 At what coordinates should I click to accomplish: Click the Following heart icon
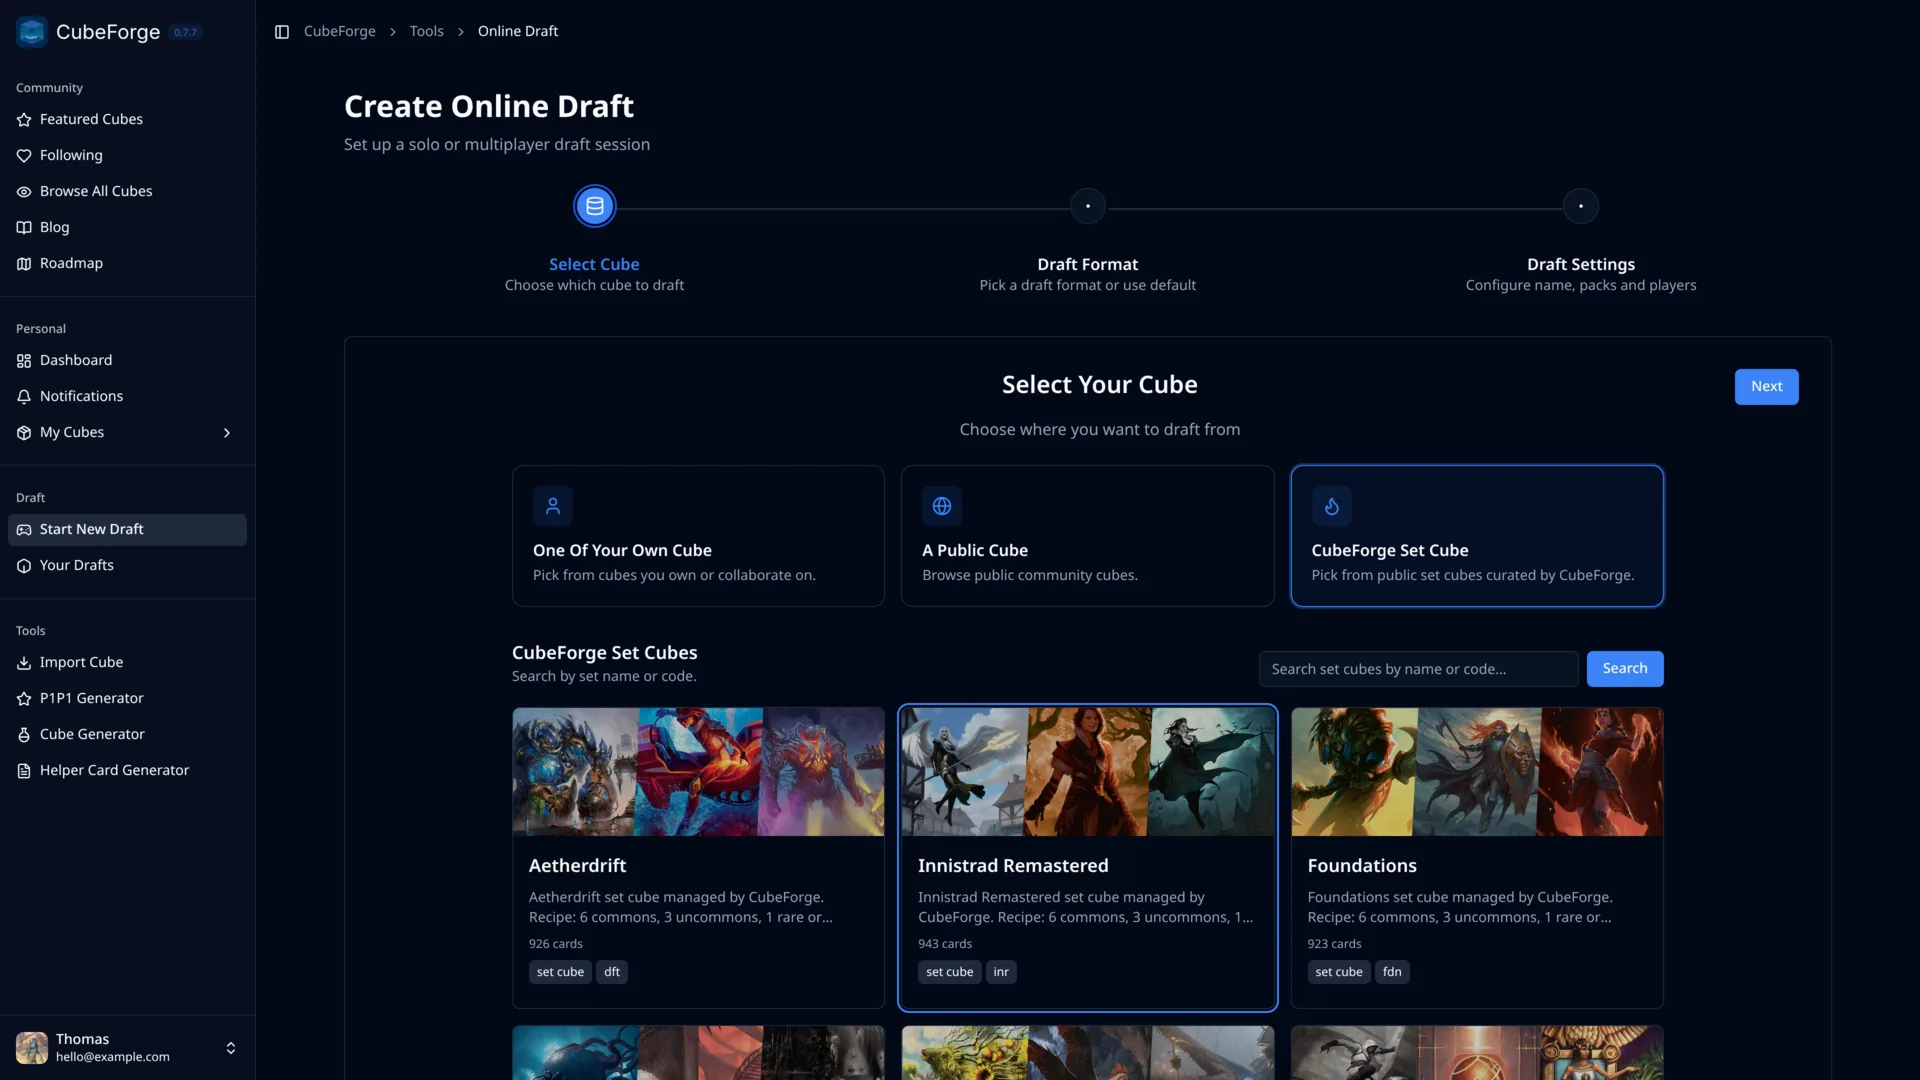[24, 156]
